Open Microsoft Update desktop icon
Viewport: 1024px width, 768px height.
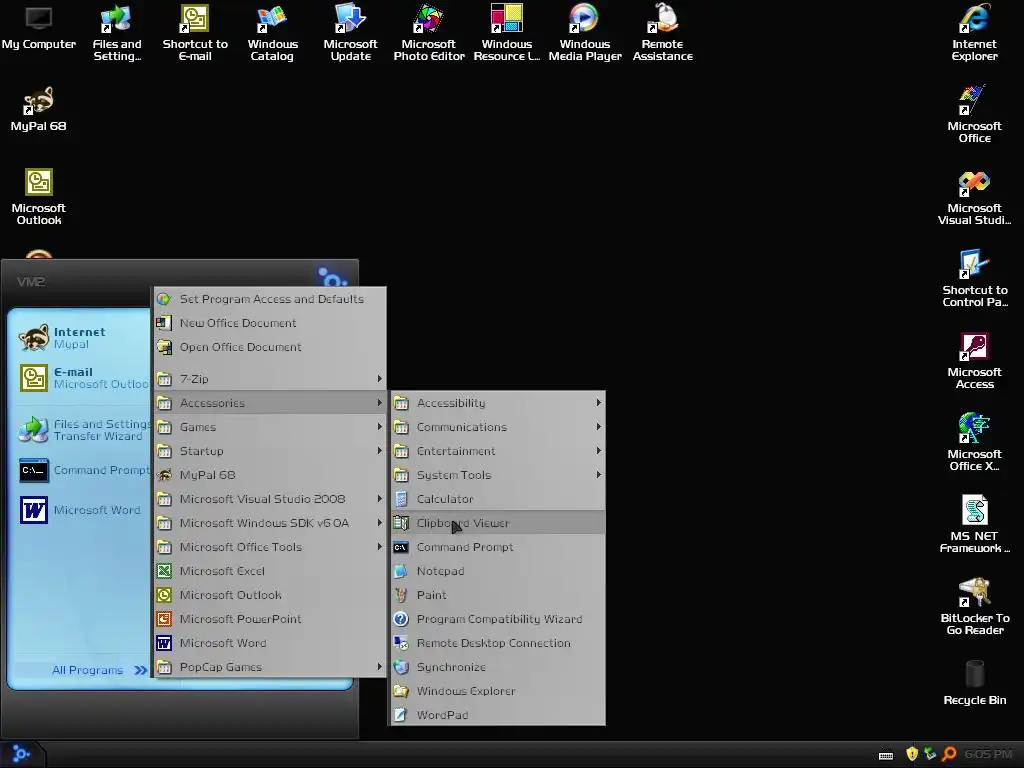350,33
